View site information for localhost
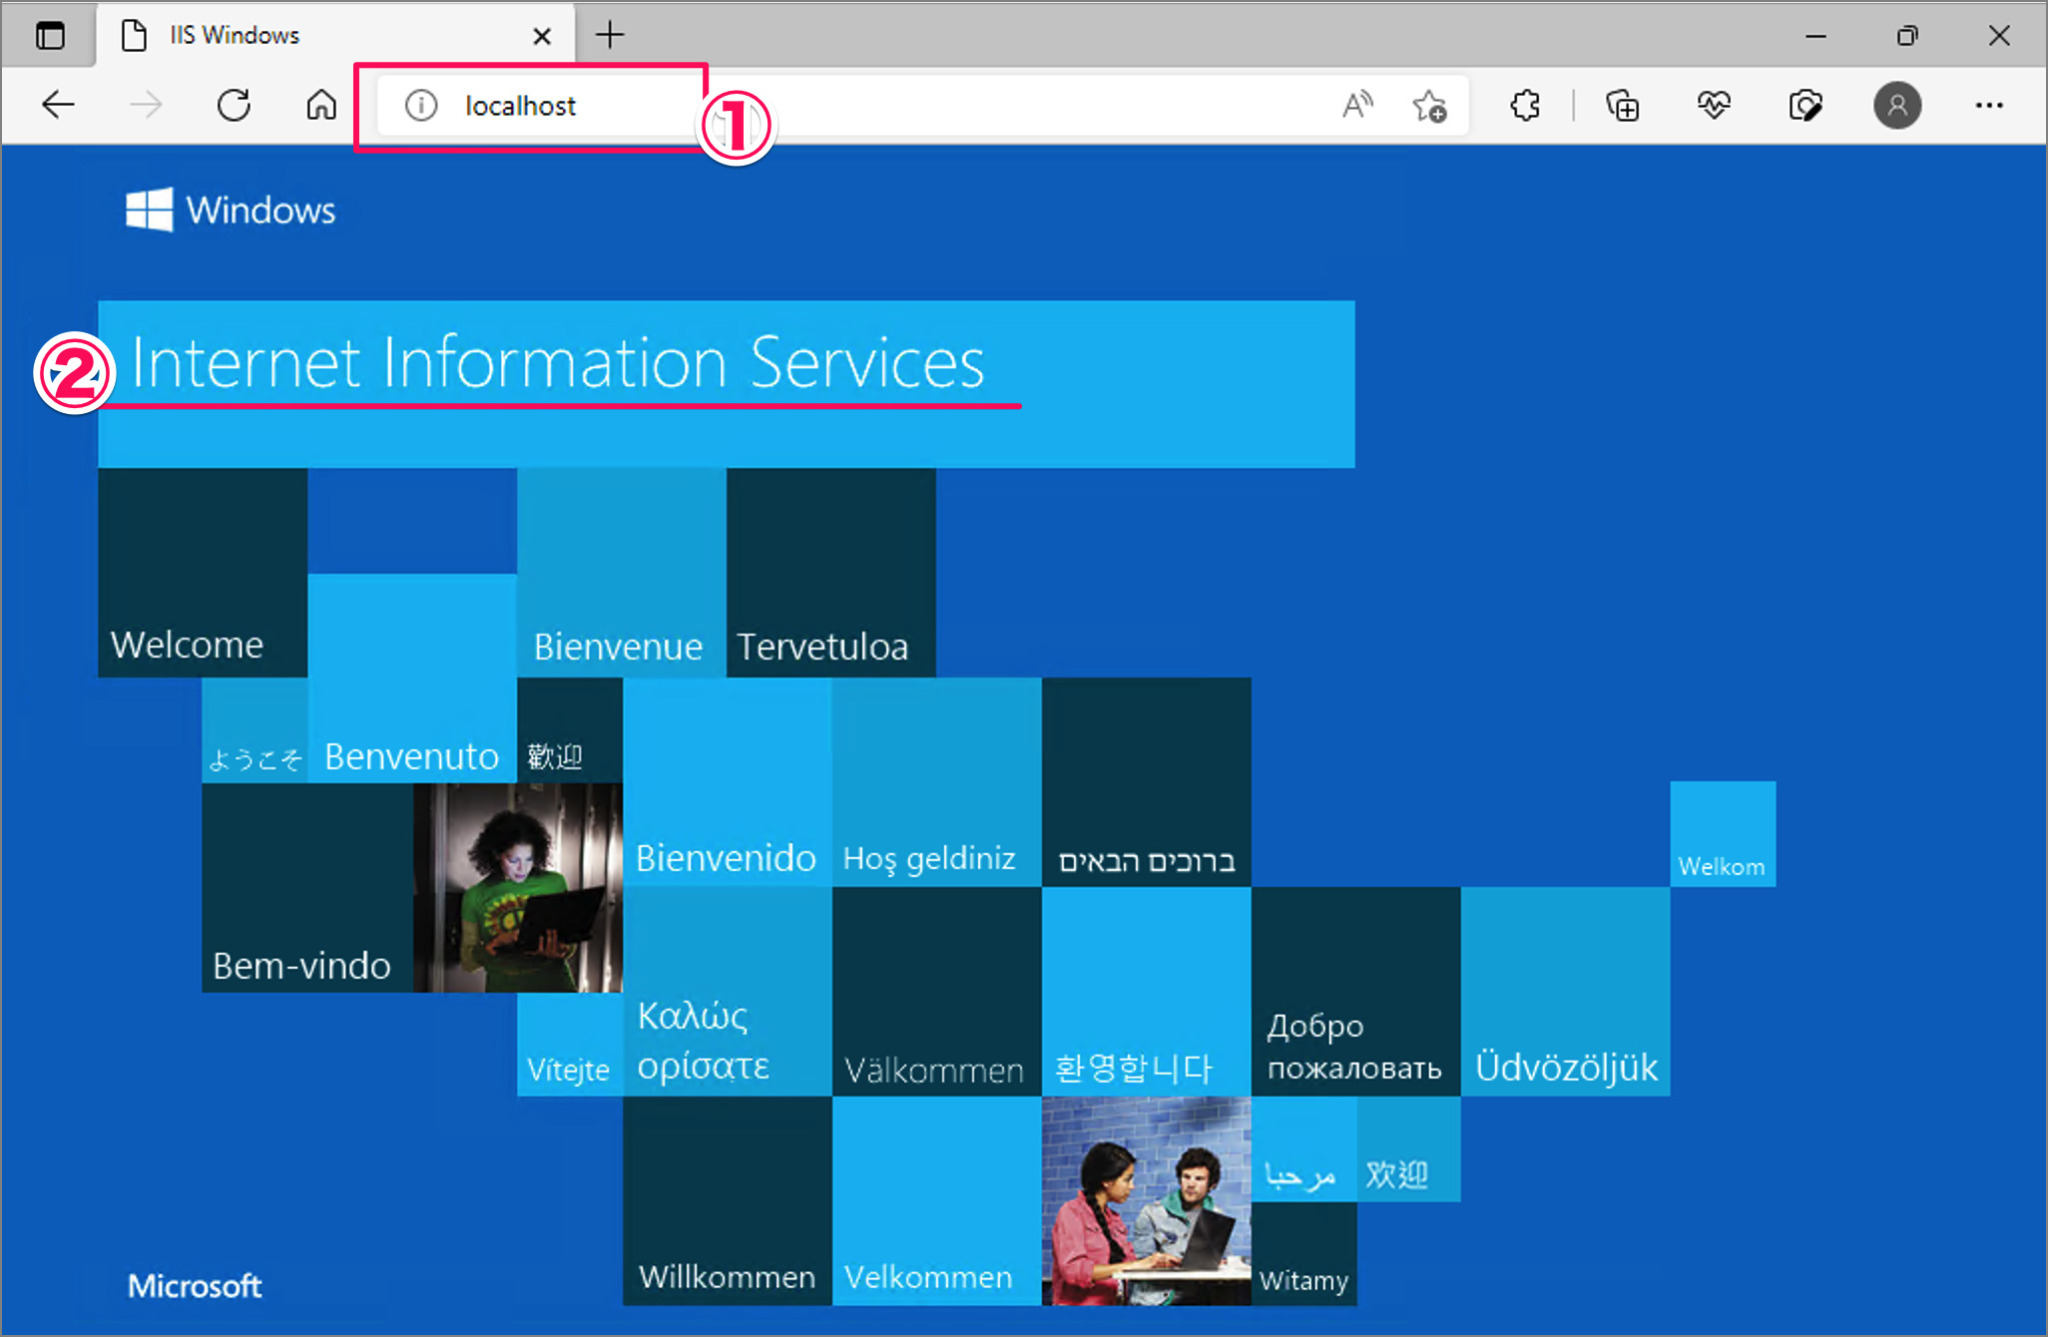Viewport: 2048px width, 1337px height. [420, 105]
